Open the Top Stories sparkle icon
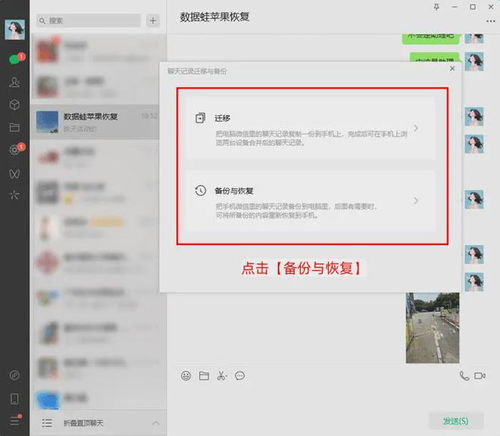 pyautogui.click(x=14, y=195)
